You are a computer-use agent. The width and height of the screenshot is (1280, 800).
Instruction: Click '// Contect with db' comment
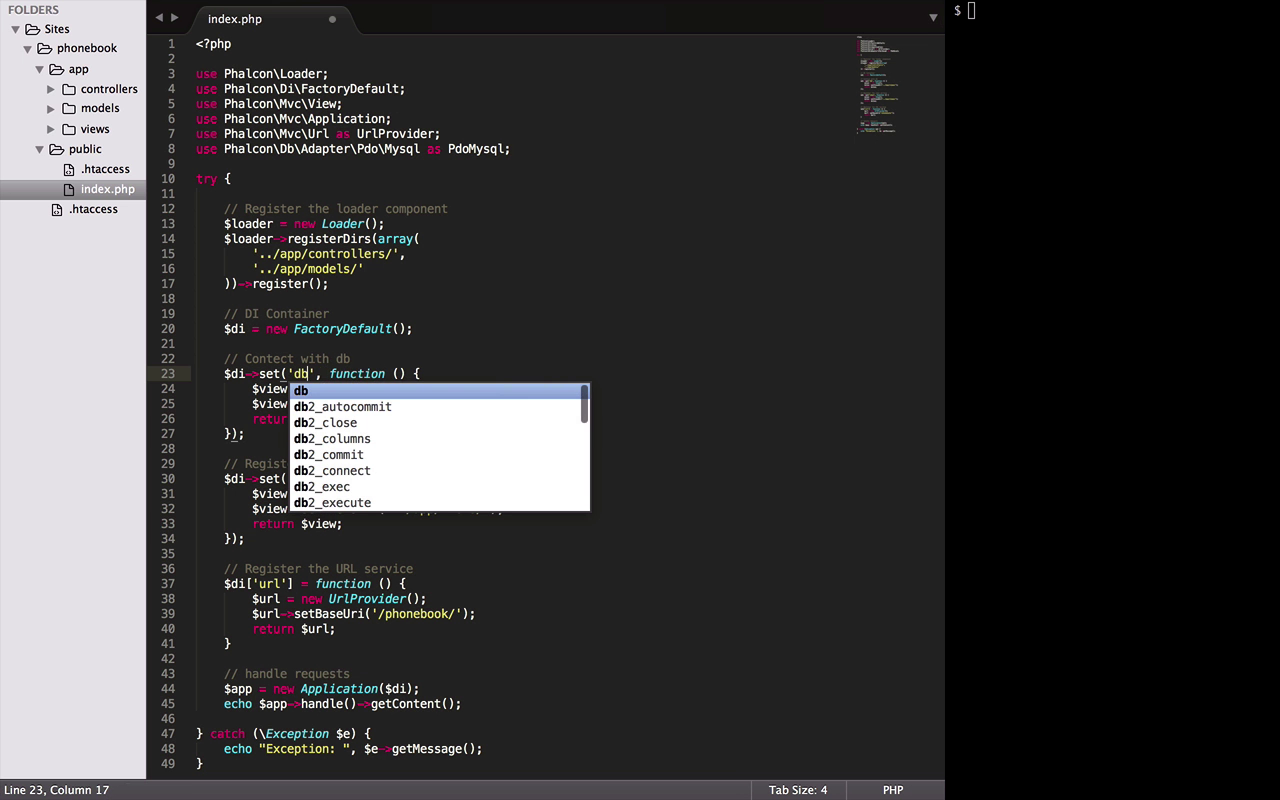(x=287, y=359)
